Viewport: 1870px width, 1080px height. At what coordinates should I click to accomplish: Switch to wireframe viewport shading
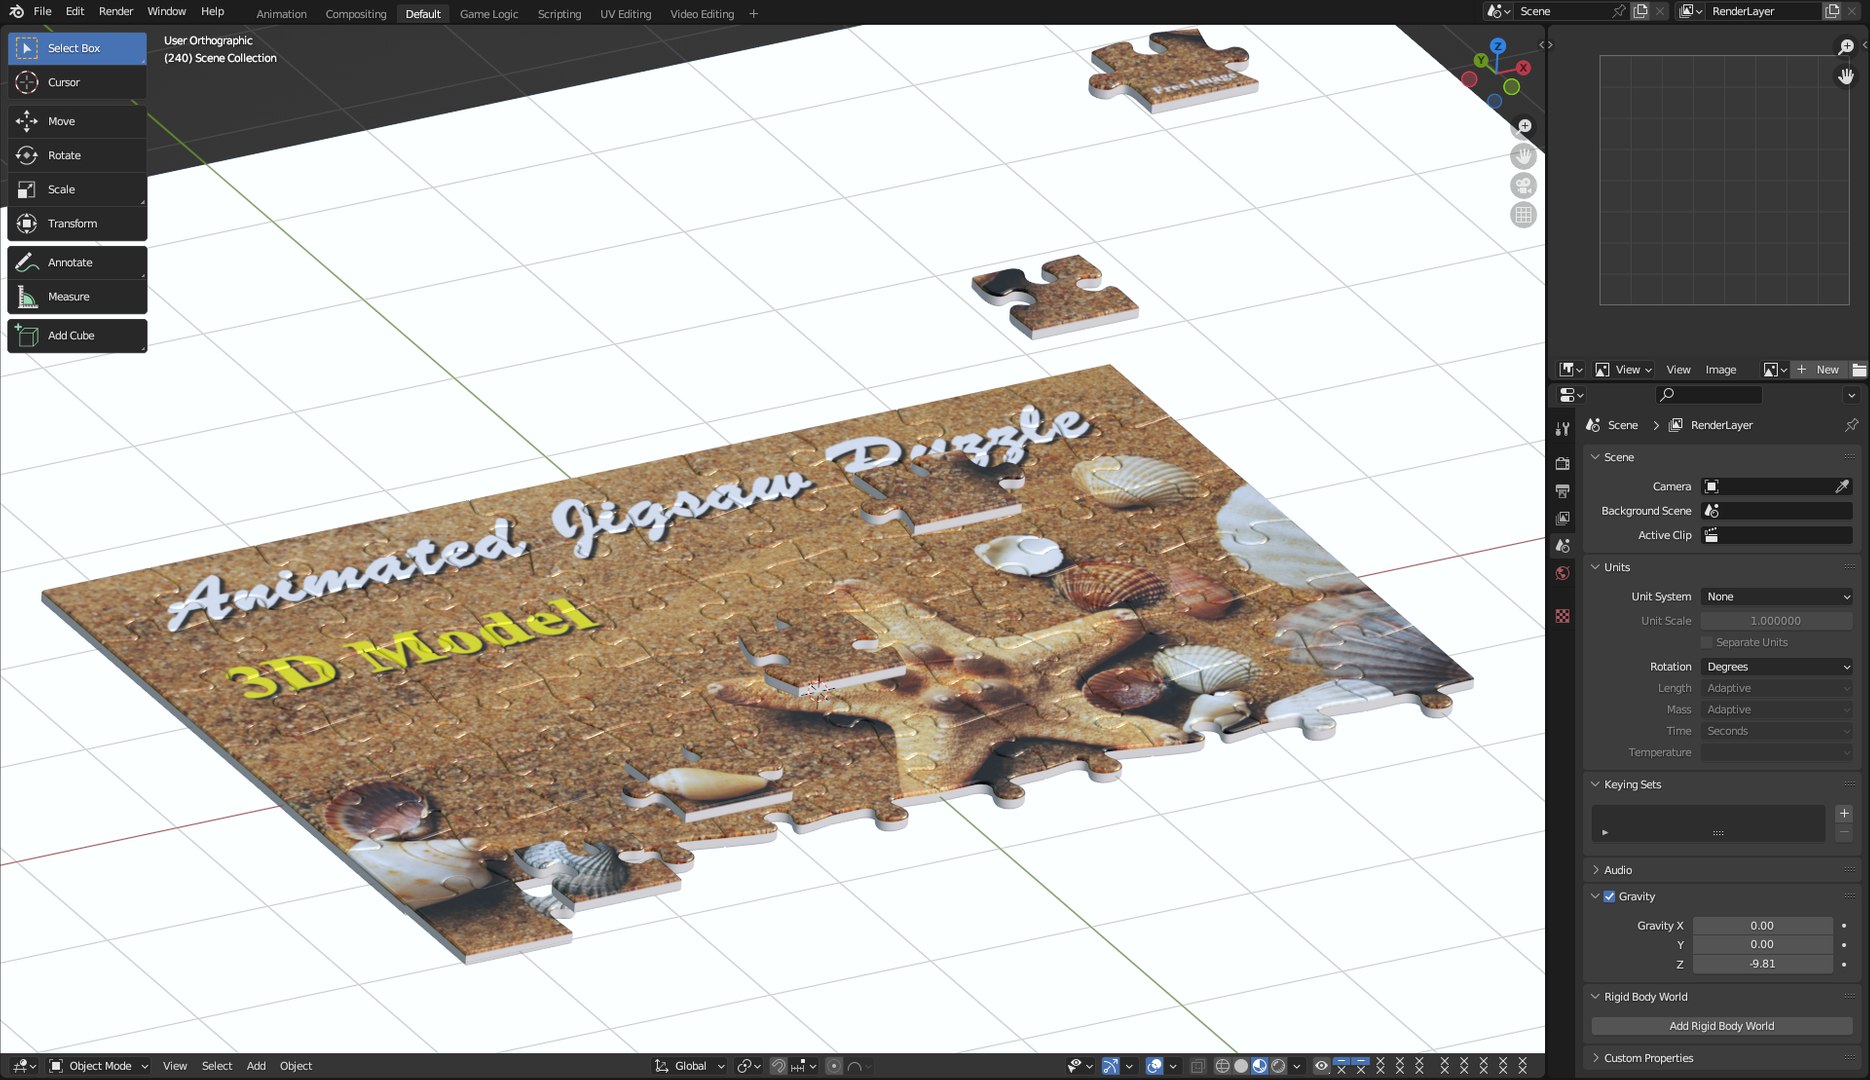pyautogui.click(x=1222, y=1066)
